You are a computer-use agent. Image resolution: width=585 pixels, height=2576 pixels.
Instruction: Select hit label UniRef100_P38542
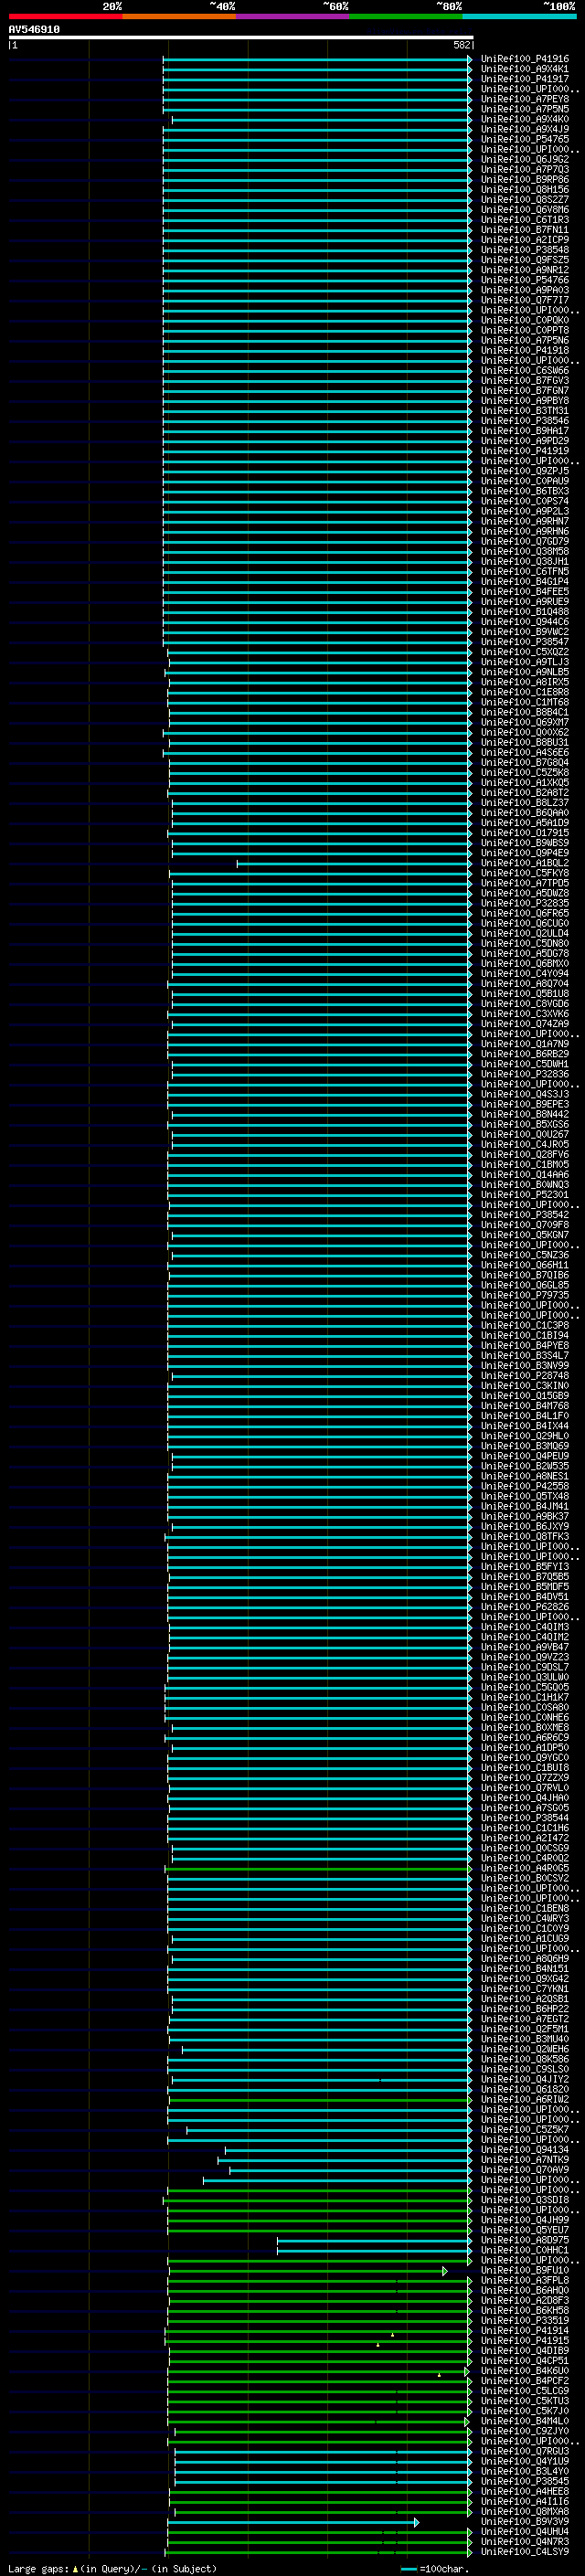coord(525,1215)
